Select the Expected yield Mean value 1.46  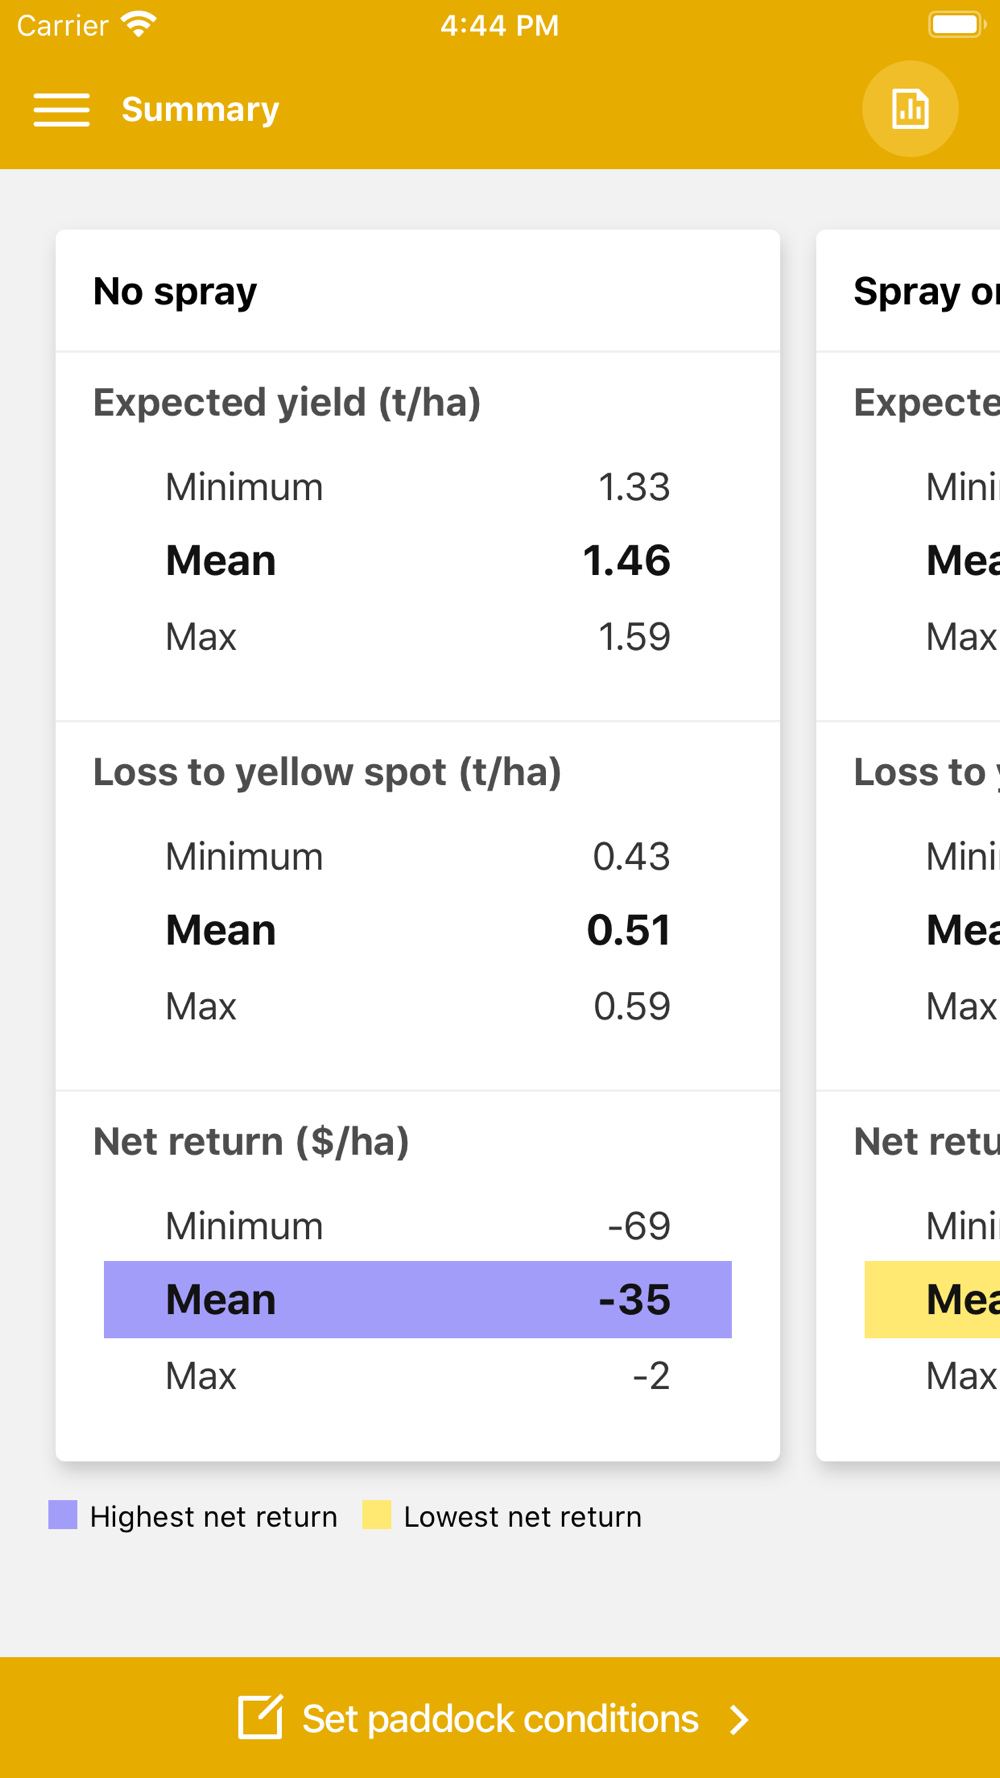(626, 561)
